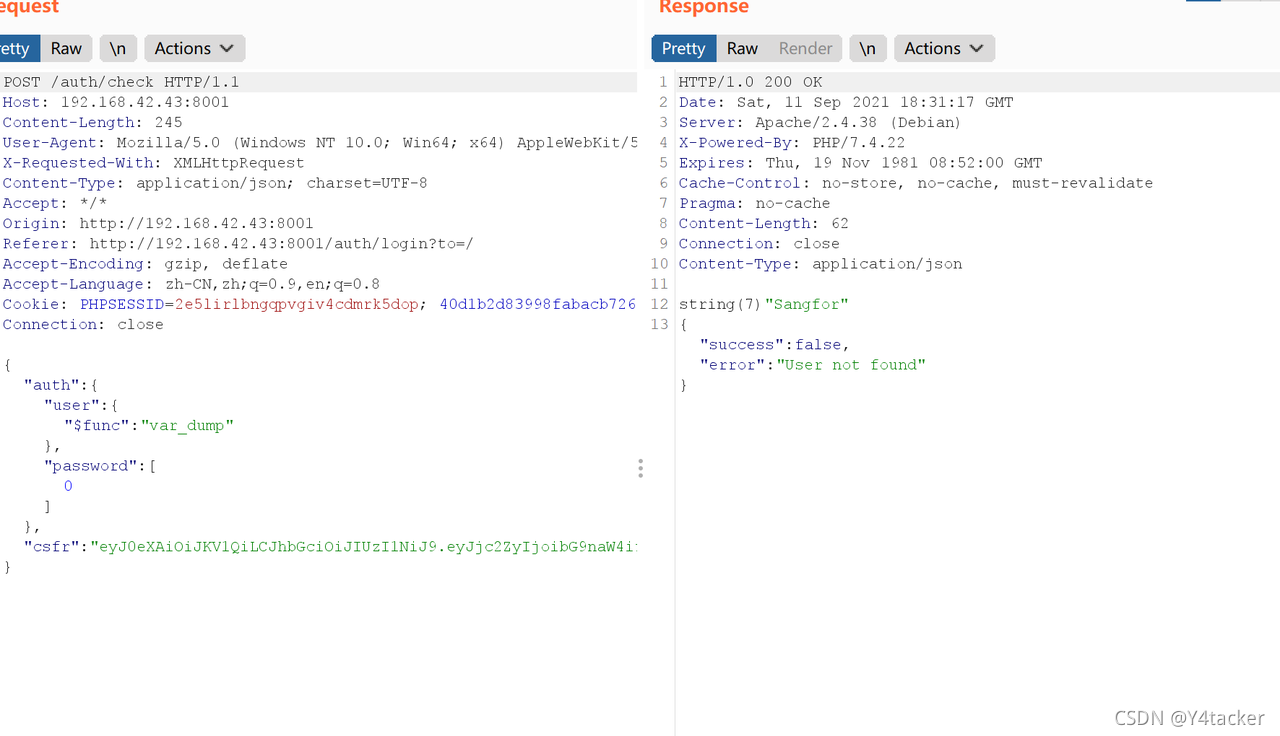
Task: Click the User-Agent header line
Action: (x=320, y=142)
